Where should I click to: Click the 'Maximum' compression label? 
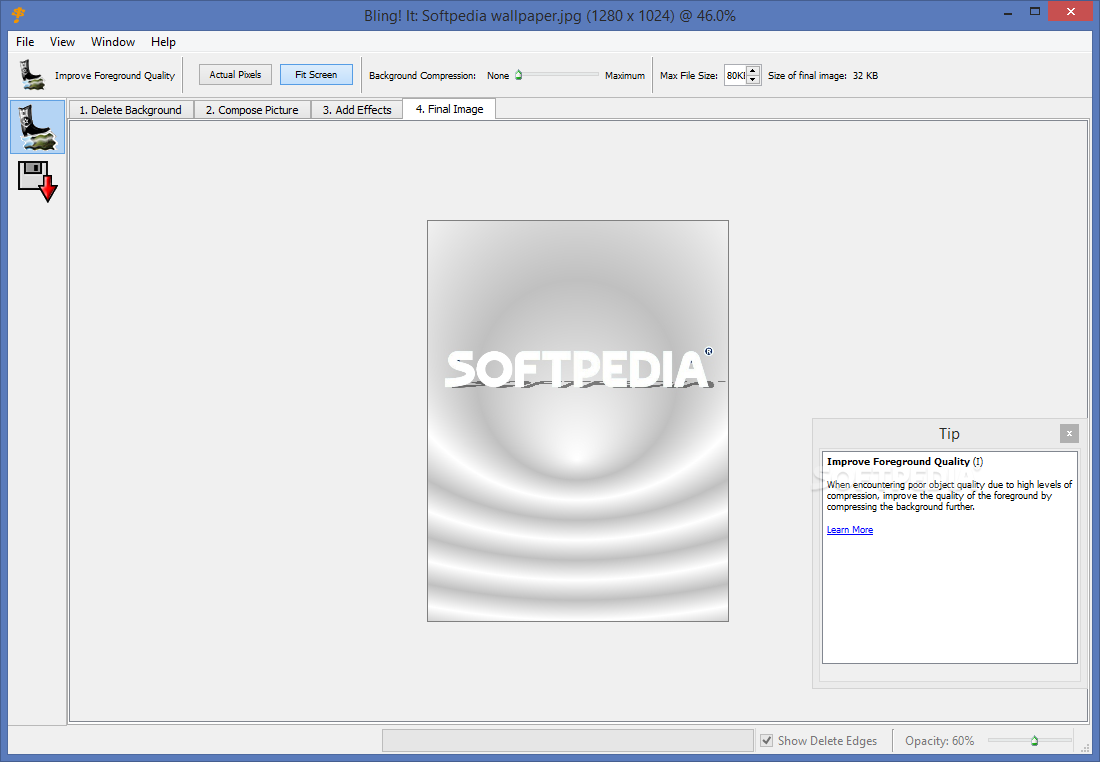[x=624, y=76]
